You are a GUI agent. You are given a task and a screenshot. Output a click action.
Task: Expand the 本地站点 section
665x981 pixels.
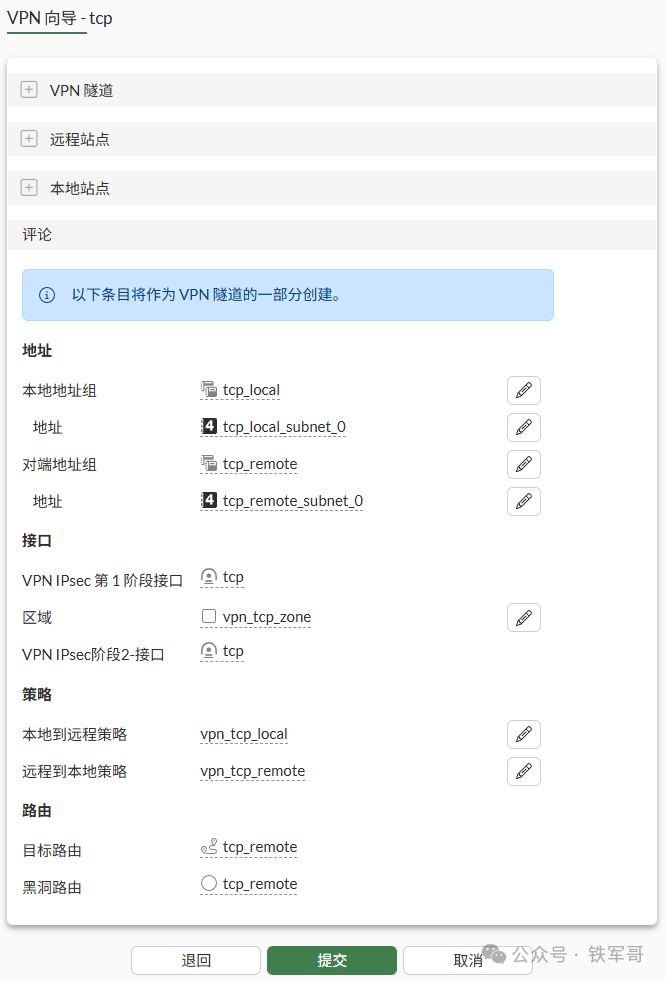point(29,187)
